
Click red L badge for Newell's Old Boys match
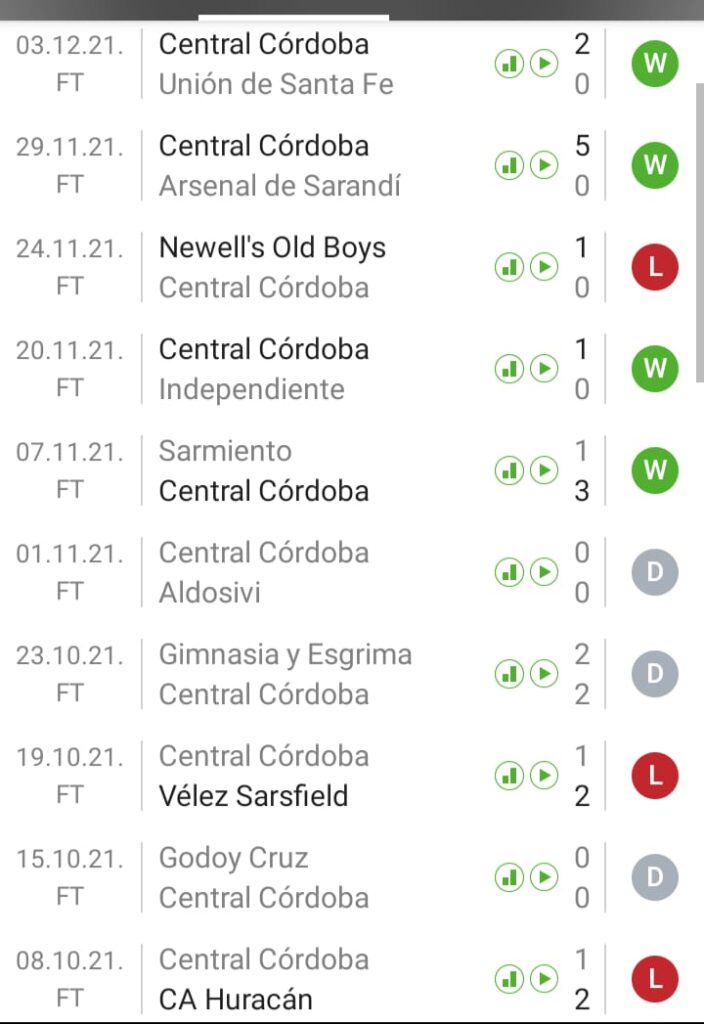click(x=655, y=268)
